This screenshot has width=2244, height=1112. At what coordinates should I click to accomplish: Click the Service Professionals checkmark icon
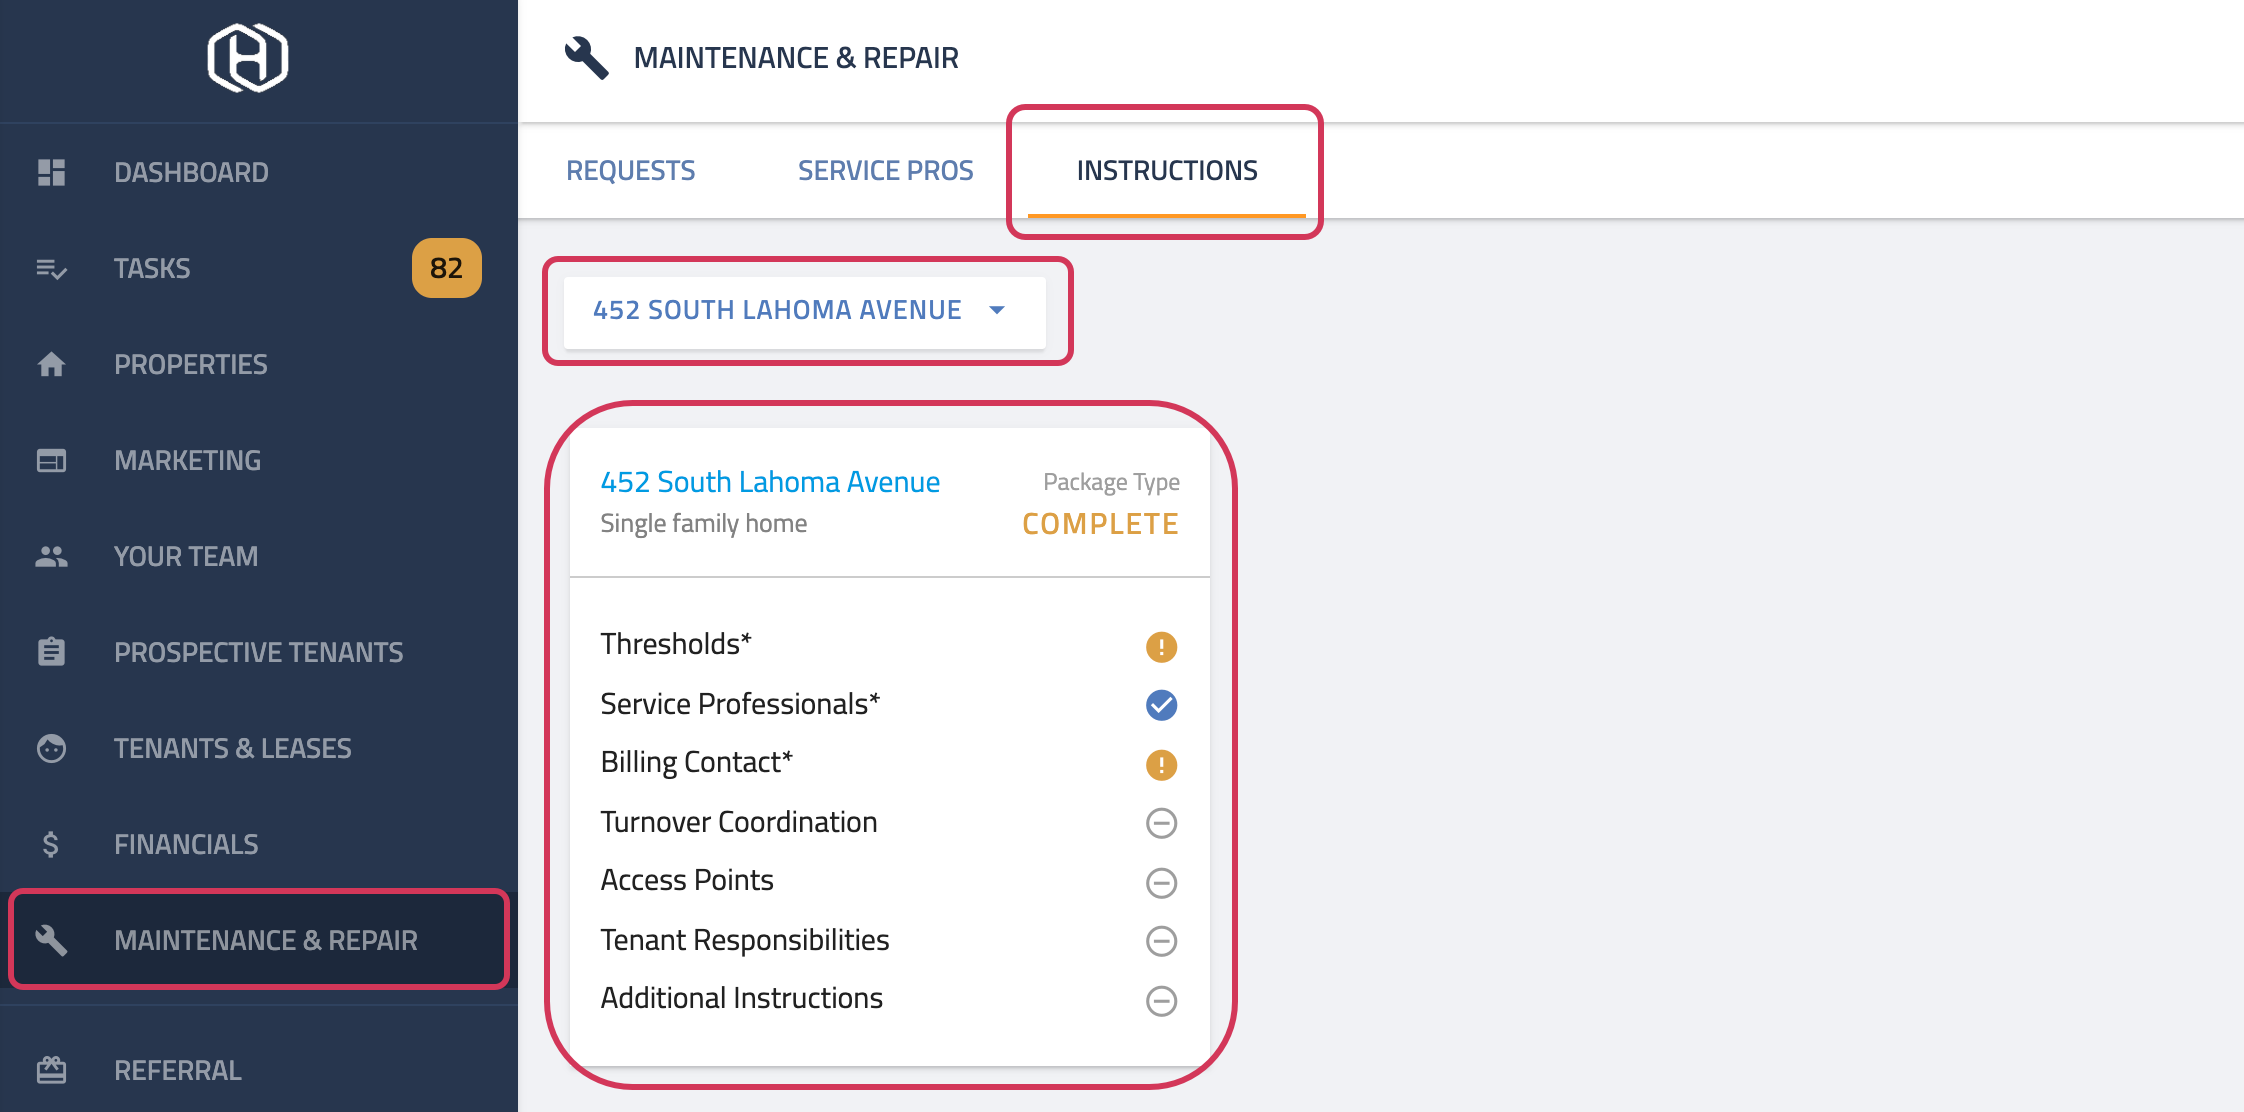(x=1161, y=705)
